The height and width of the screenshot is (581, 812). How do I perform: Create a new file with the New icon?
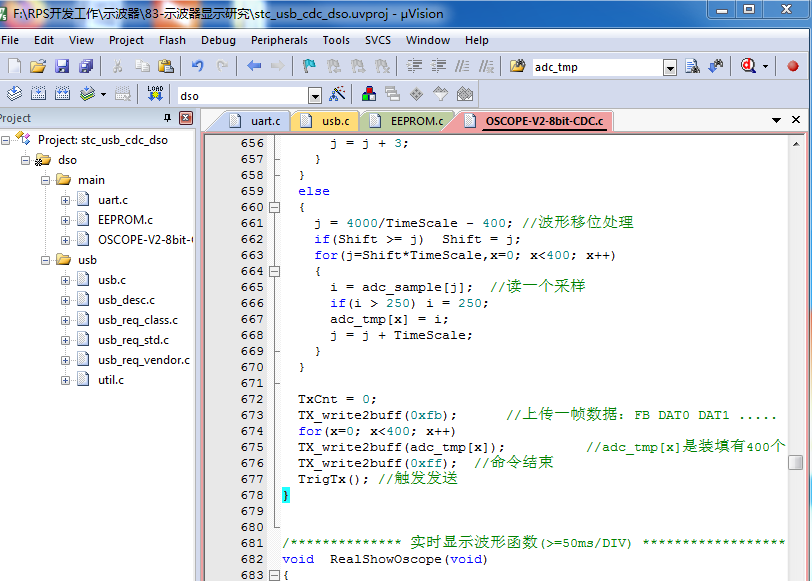click(x=14, y=66)
